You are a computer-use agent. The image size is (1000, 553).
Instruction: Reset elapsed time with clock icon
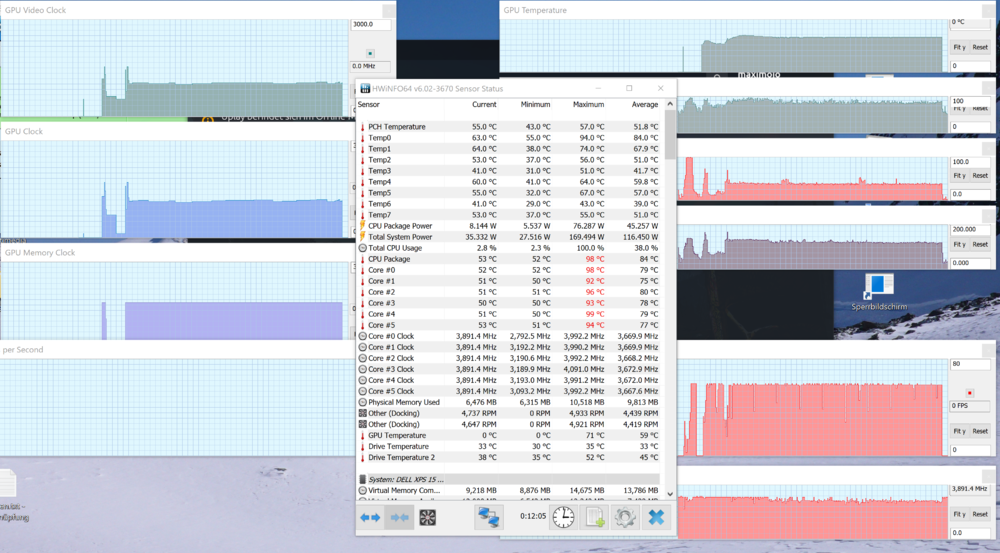(564, 517)
